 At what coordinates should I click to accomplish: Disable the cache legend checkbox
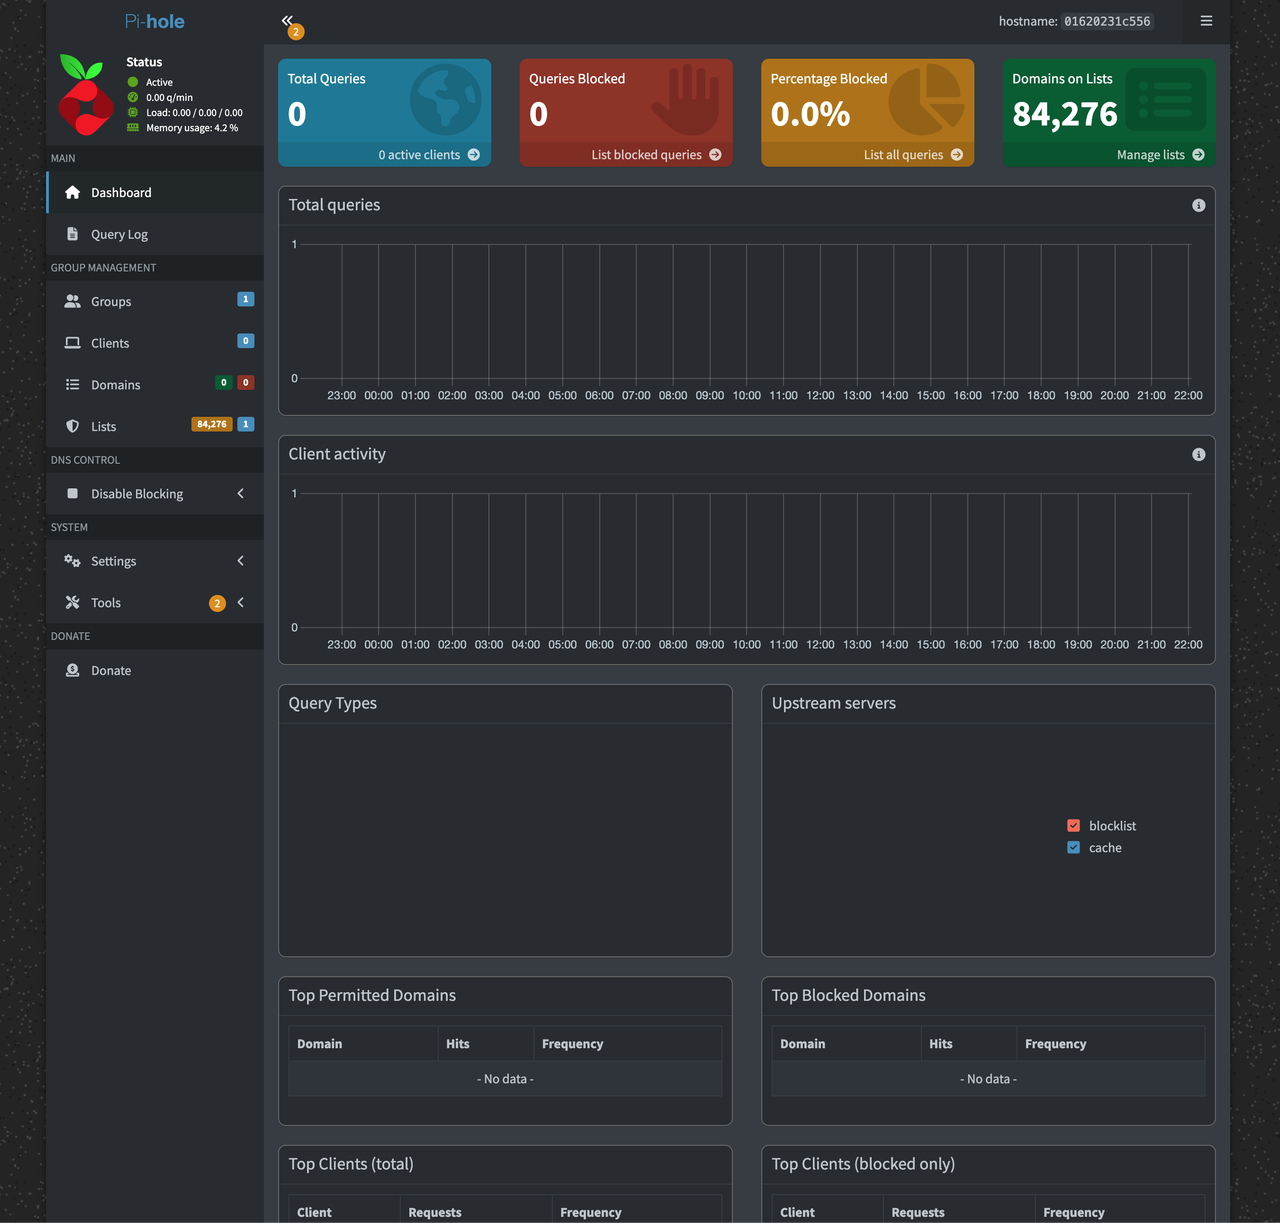(x=1073, y=847)
